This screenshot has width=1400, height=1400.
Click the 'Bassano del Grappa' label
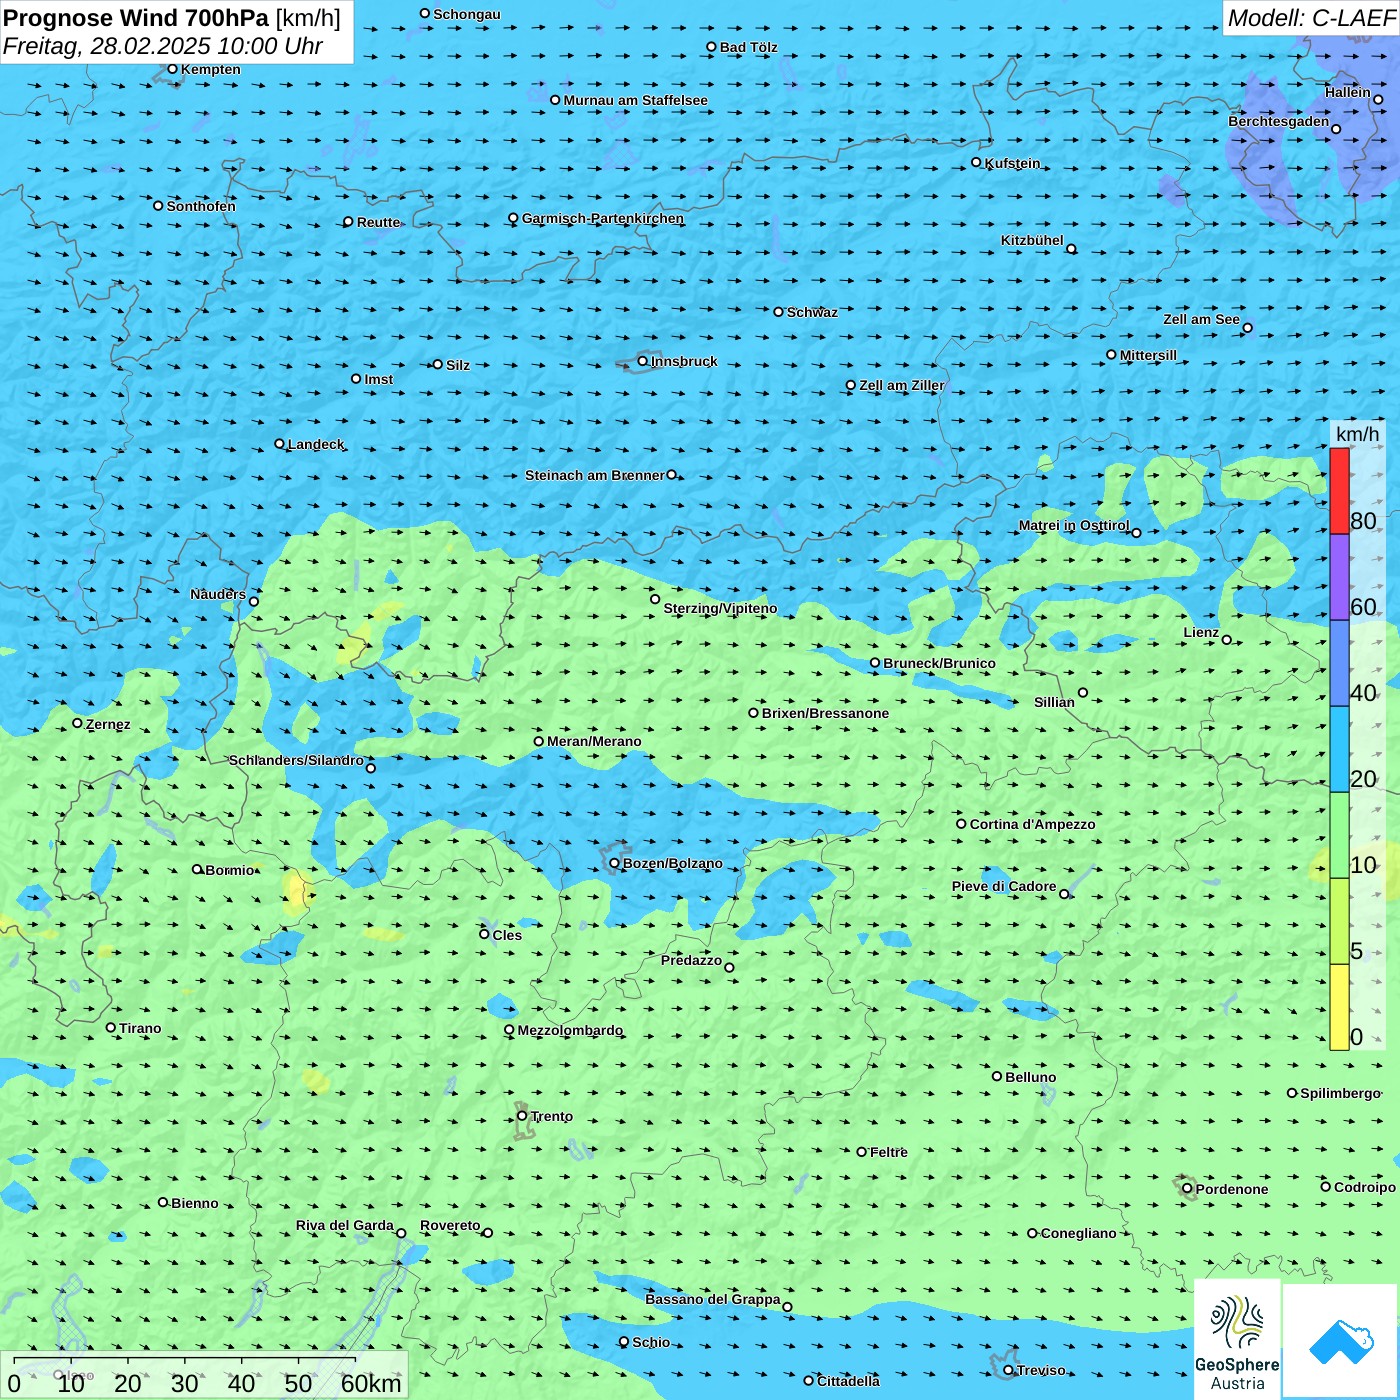(x=713, y=1299)
